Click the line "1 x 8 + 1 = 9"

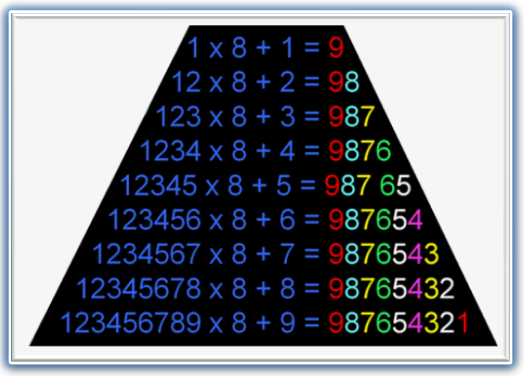tap(266, 47)
